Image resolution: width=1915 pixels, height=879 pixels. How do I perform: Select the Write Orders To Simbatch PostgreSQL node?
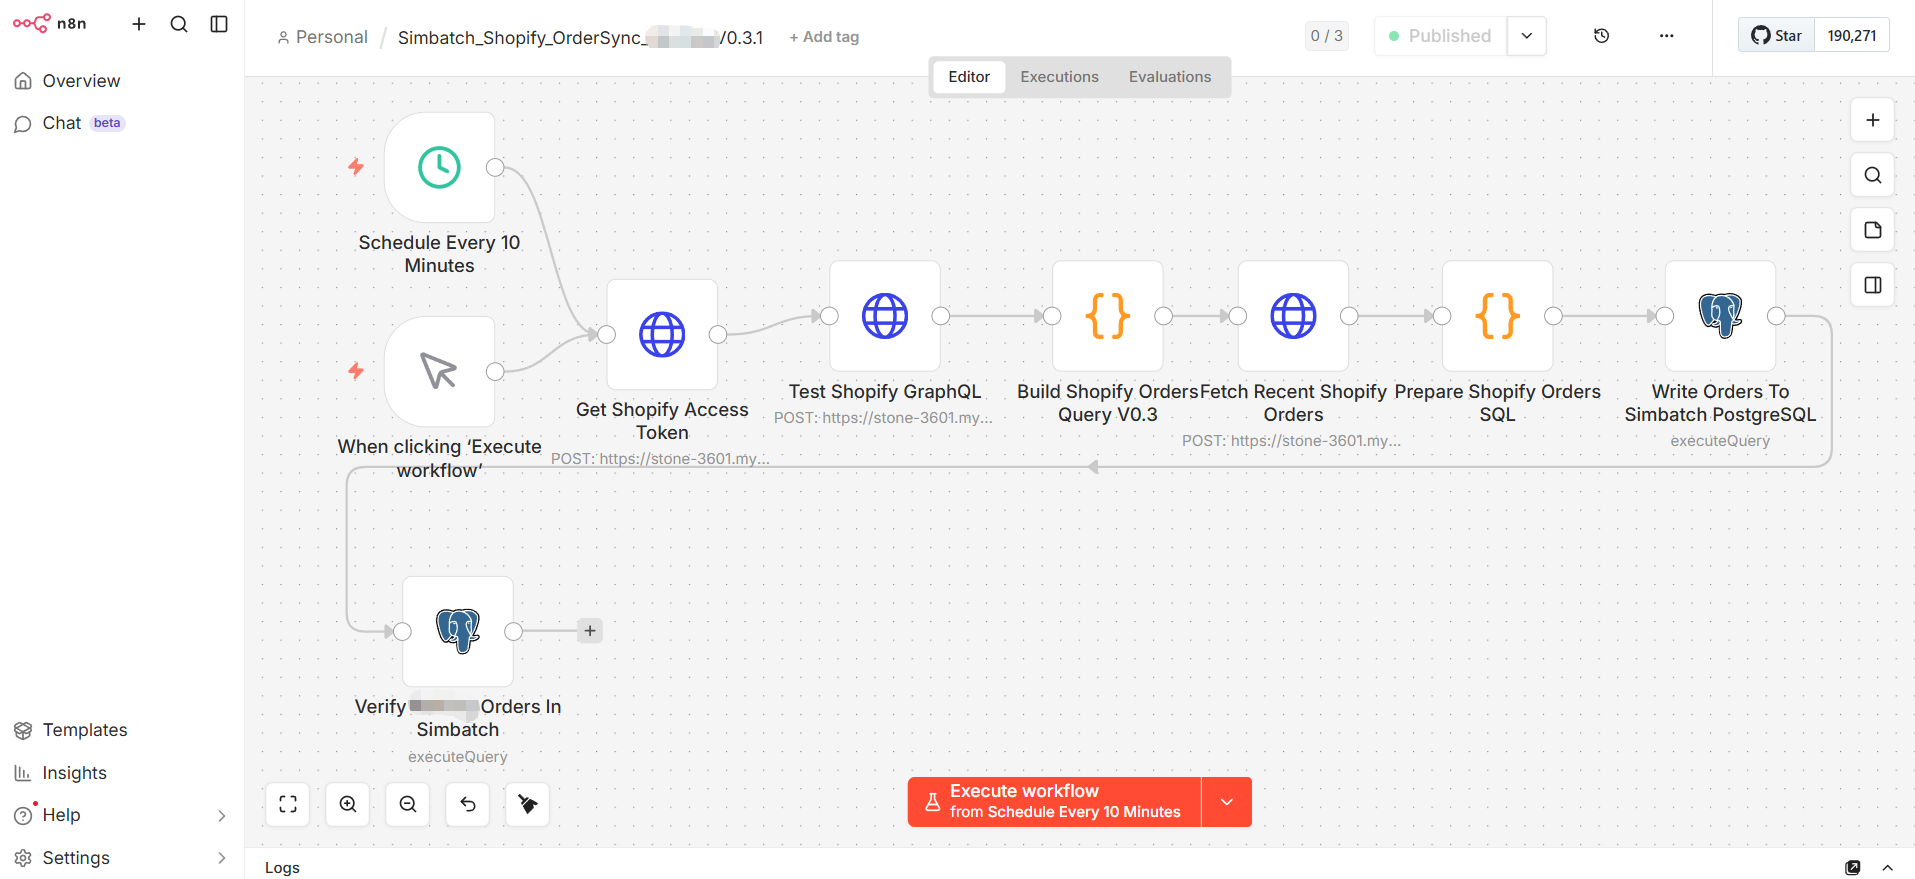pos(1721,316)
